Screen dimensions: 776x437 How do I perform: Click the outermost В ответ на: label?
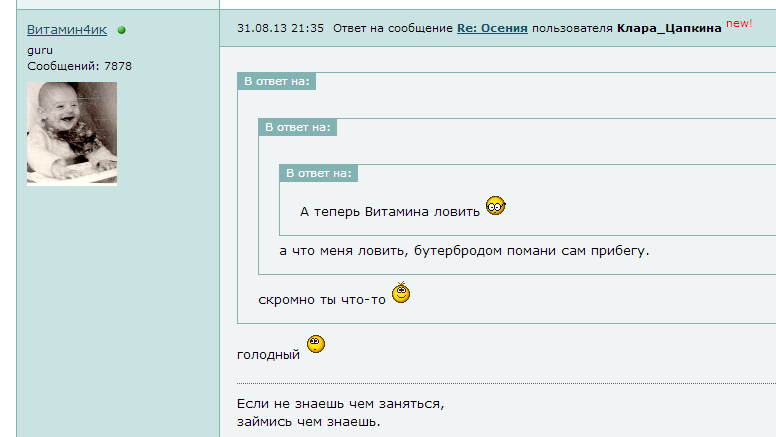277,81
